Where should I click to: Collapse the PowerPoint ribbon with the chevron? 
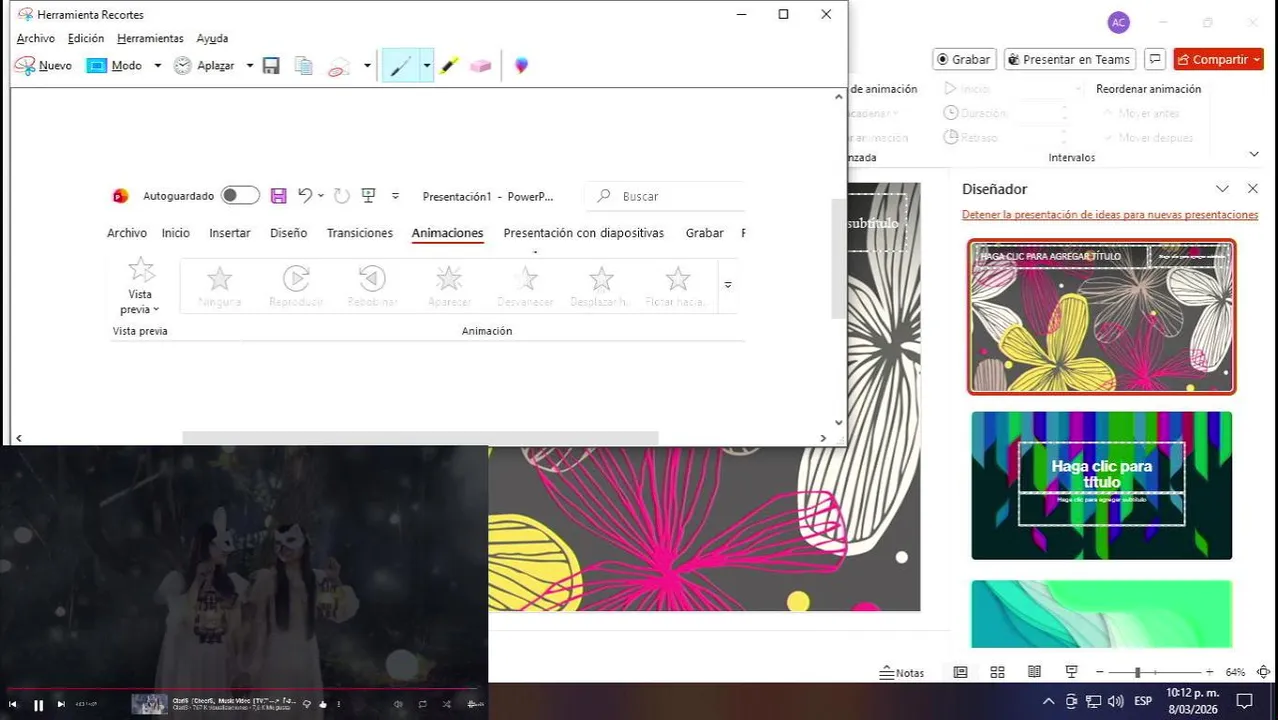(x=1254, y=154)
